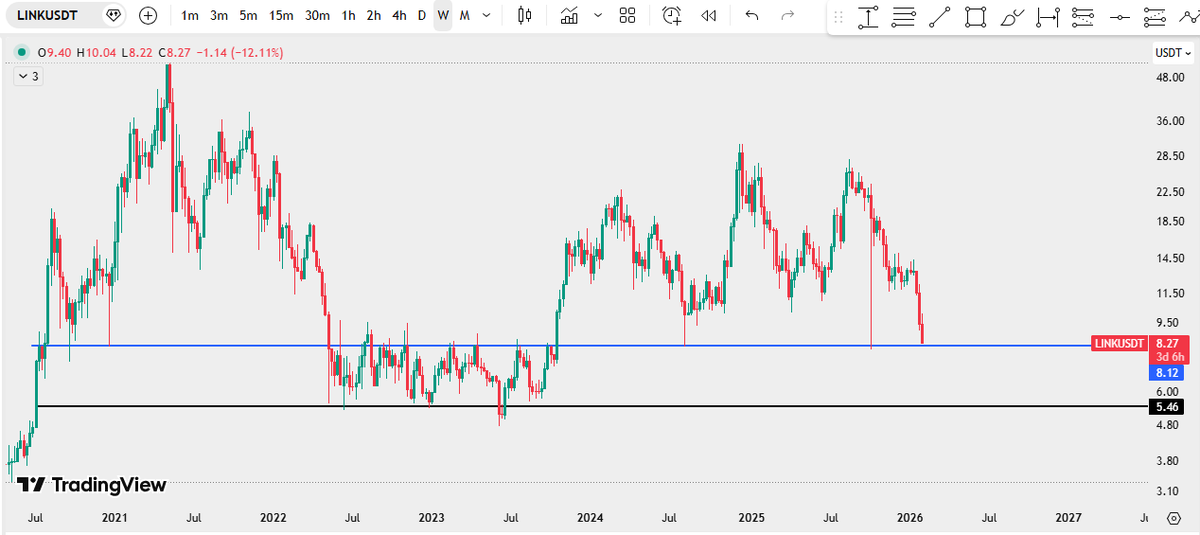Screen dimensions: 1200x535
Task: Click the red LINKUSDT price label
Action: [x=1118, y=343]
